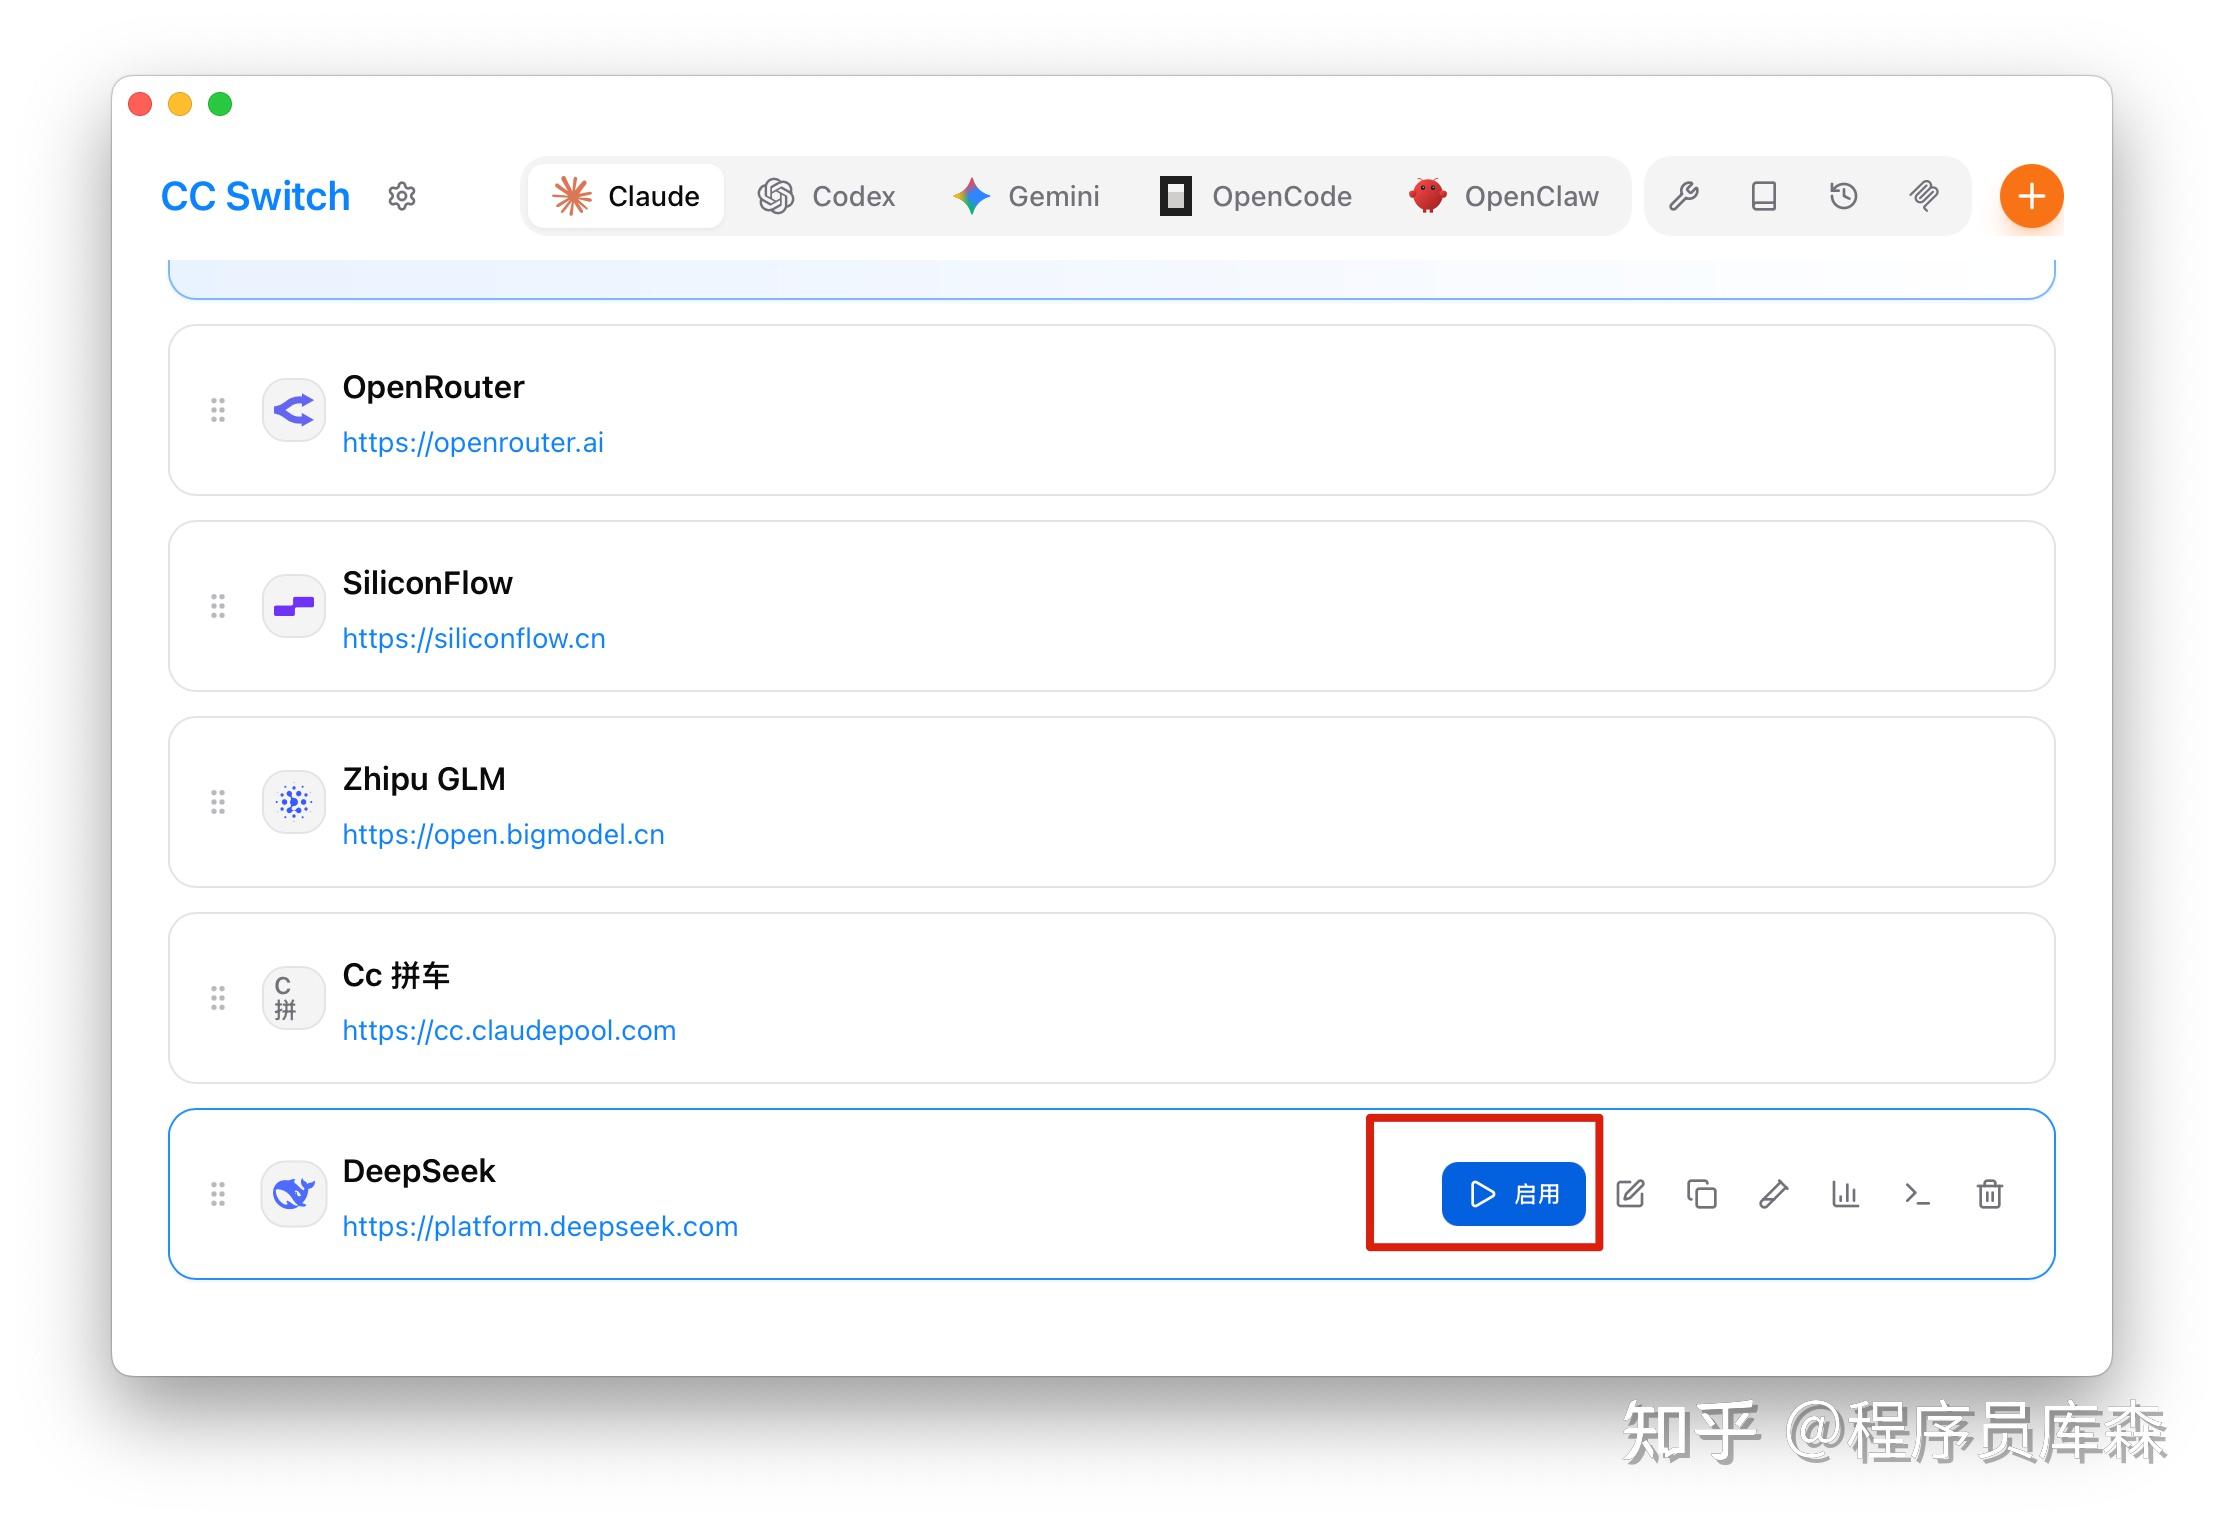Select the OpenRouter provider name

click(x=433, y=387)
